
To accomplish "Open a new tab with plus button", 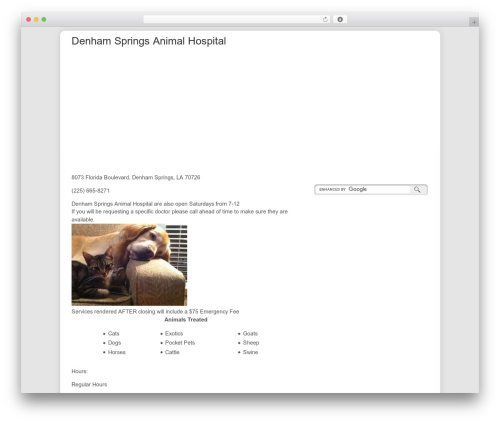I will pyautogui.click(x=474, y=22).
